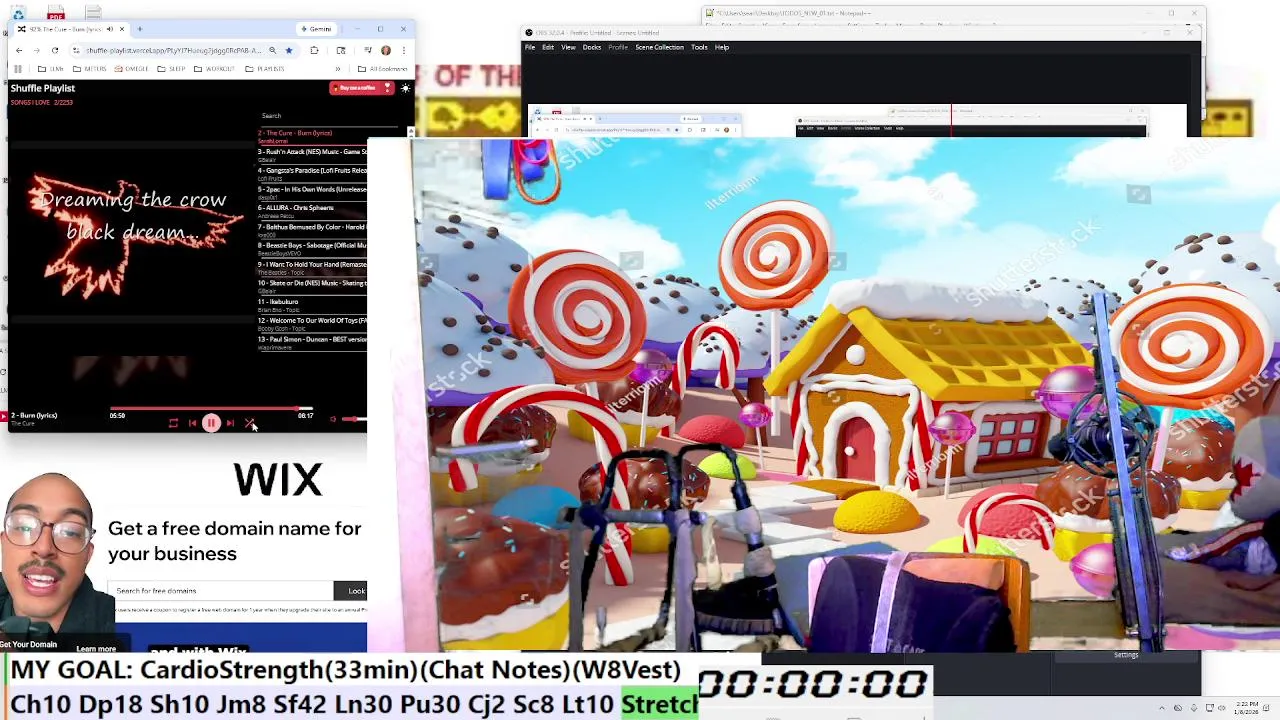1280x720 pixels.
Task: Open a new Chrome tab with plus
Action: point(139,29)
